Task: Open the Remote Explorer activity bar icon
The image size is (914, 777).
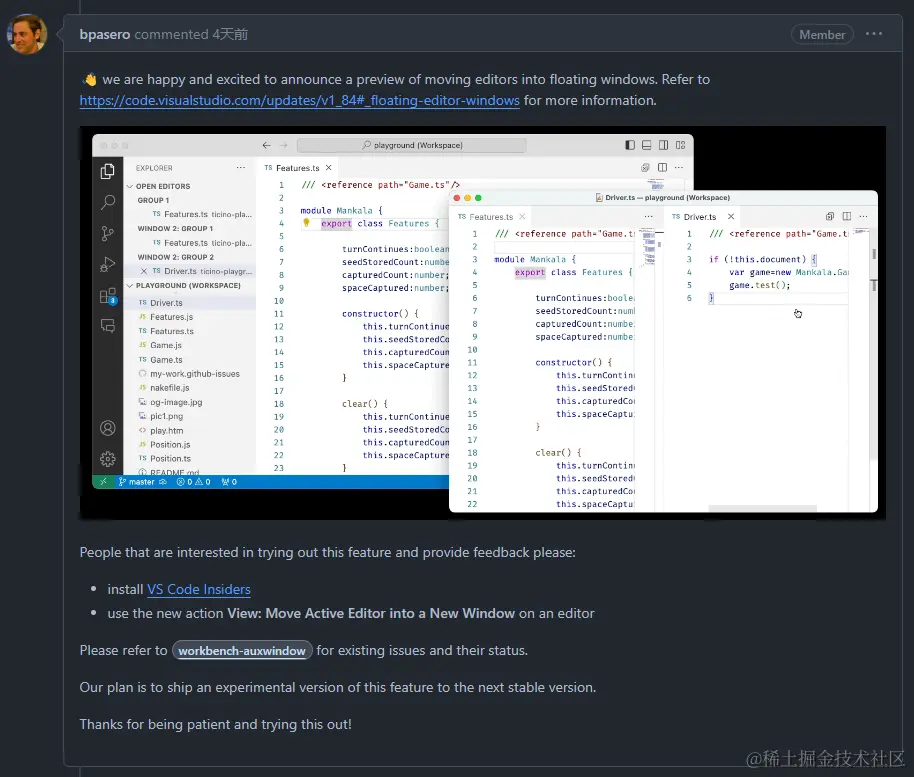Action: click(107, 325)
